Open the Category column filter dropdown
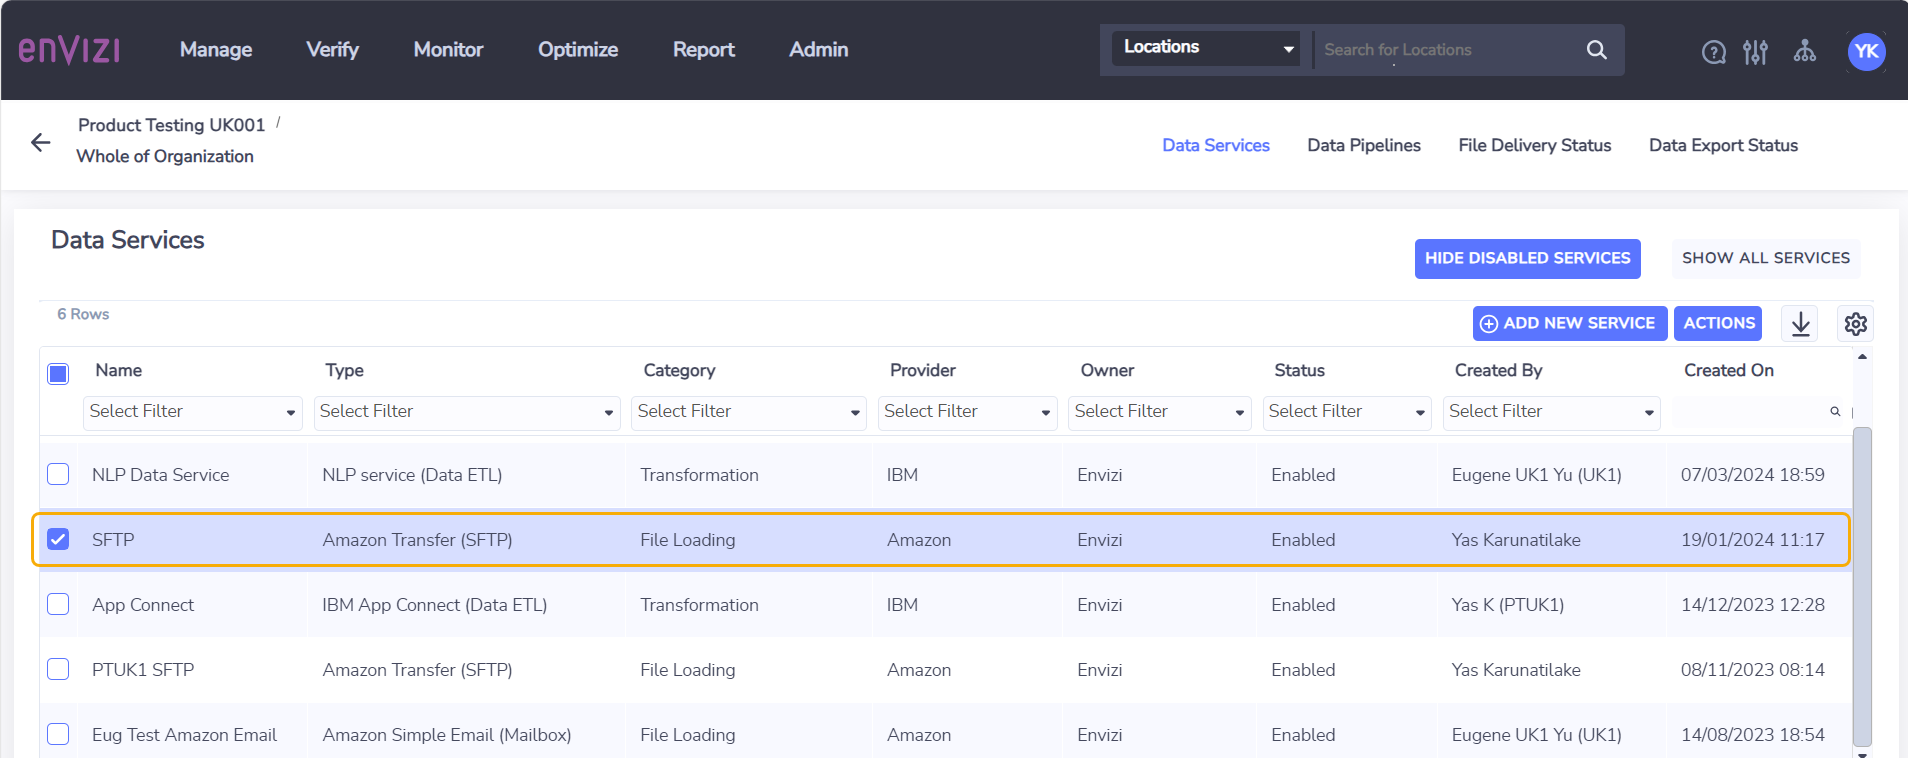Screen dimensions: 1908x758 749,412
